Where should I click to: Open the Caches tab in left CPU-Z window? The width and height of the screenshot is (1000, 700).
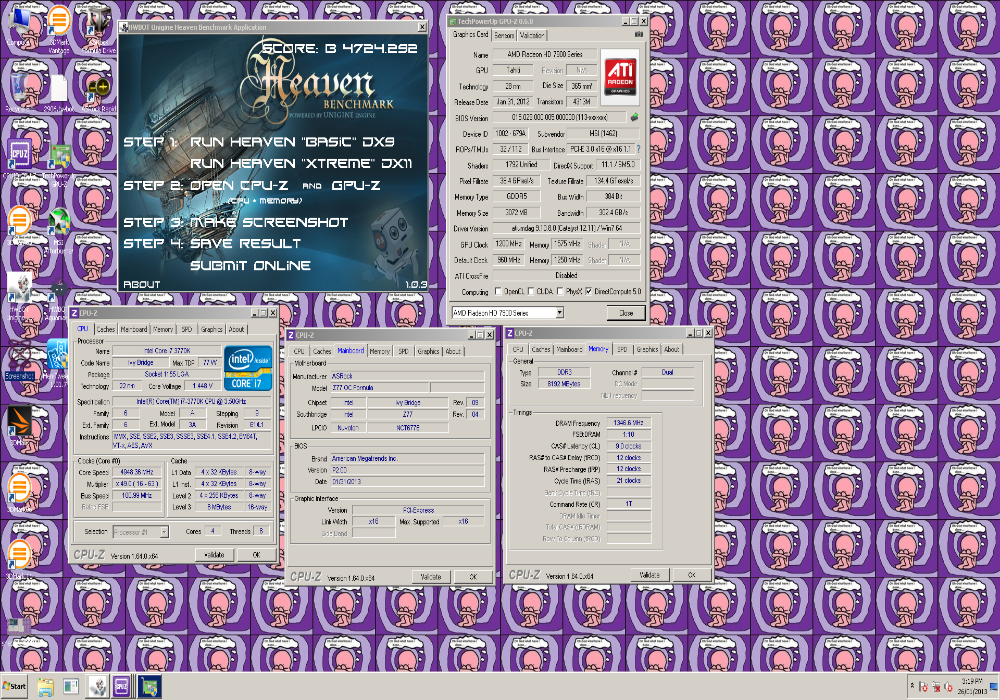106,329
